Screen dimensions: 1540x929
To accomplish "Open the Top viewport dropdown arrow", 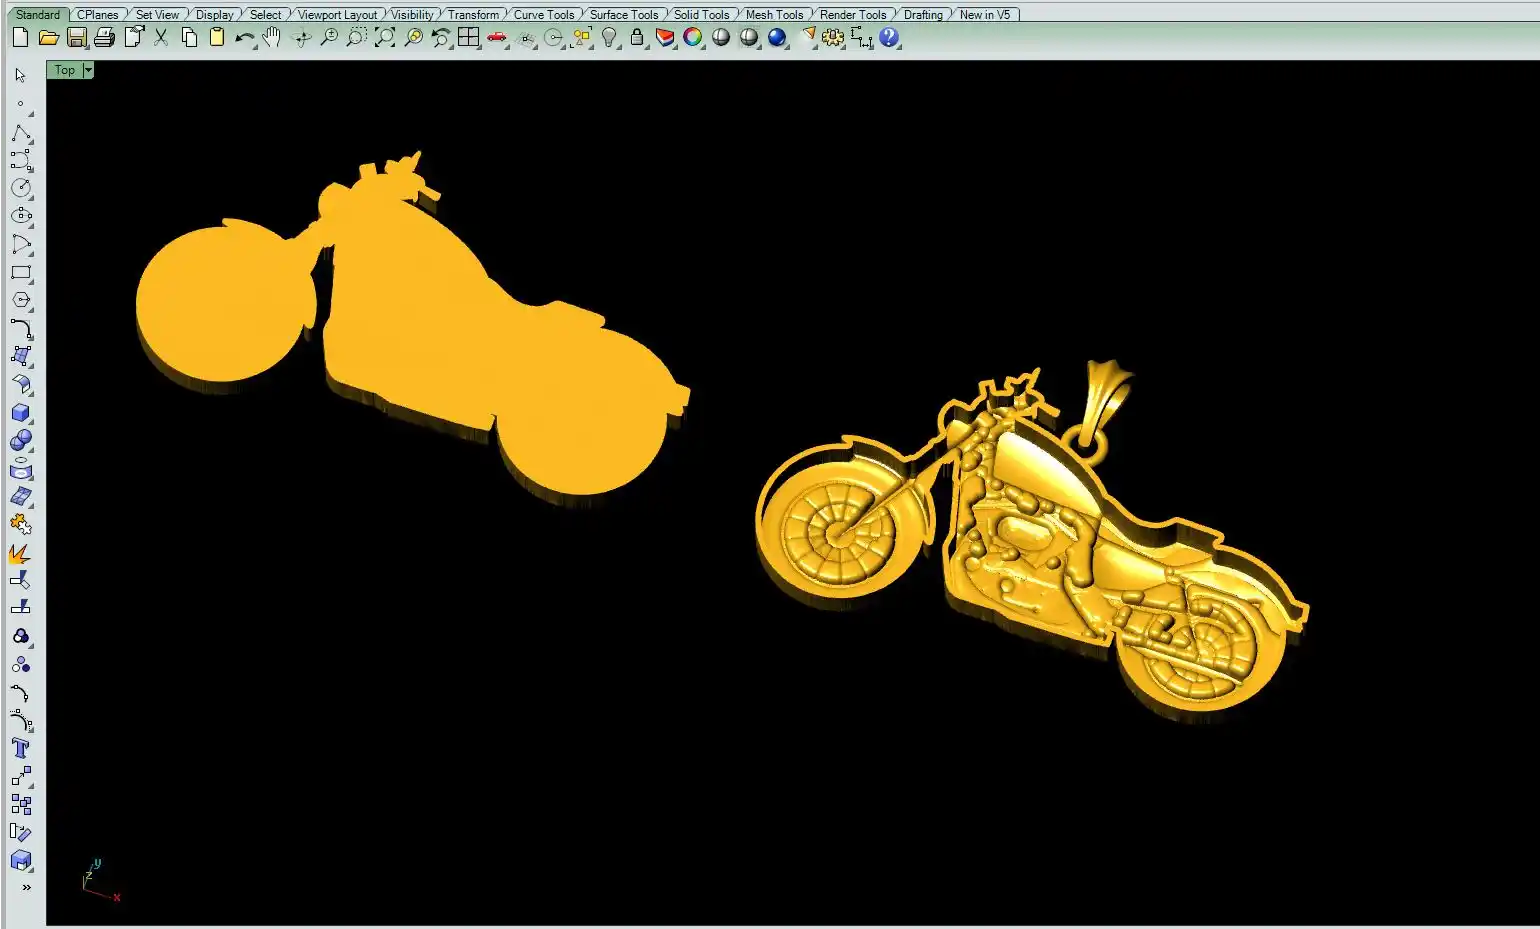I will [x=88, y=70].
